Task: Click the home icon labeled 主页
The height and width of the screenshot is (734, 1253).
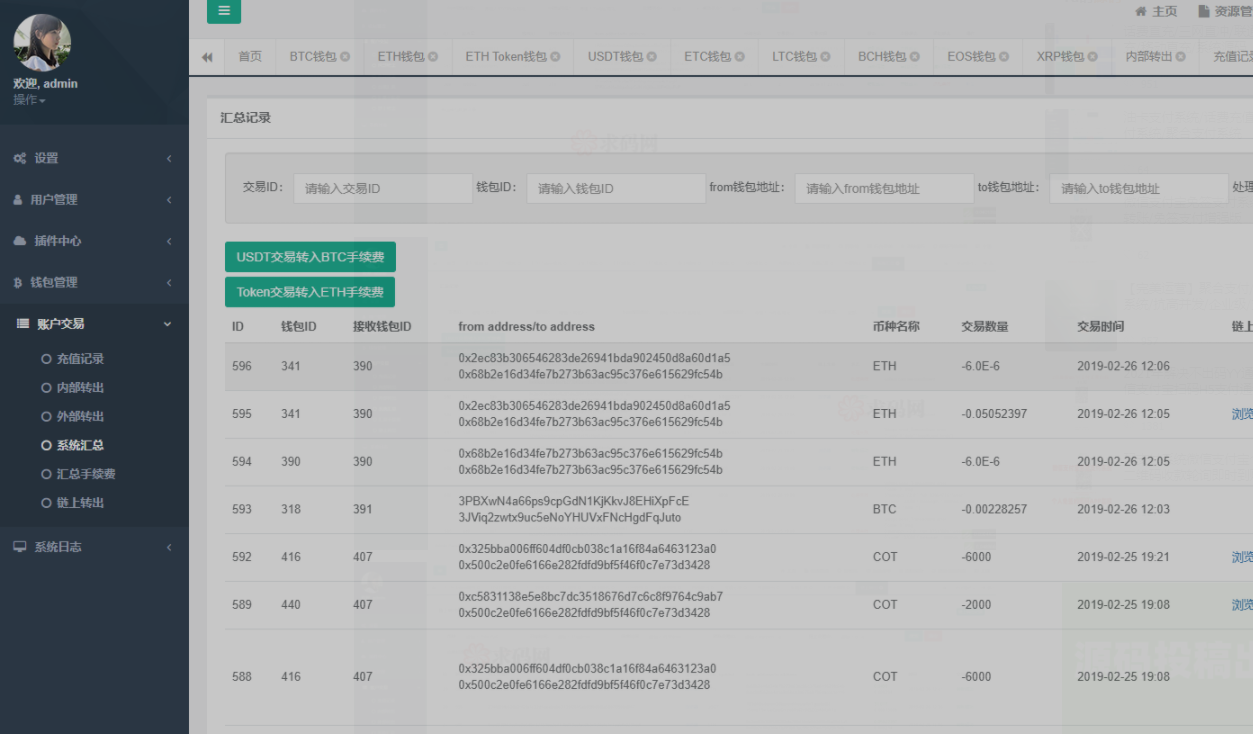Action: pos(1156,11)
